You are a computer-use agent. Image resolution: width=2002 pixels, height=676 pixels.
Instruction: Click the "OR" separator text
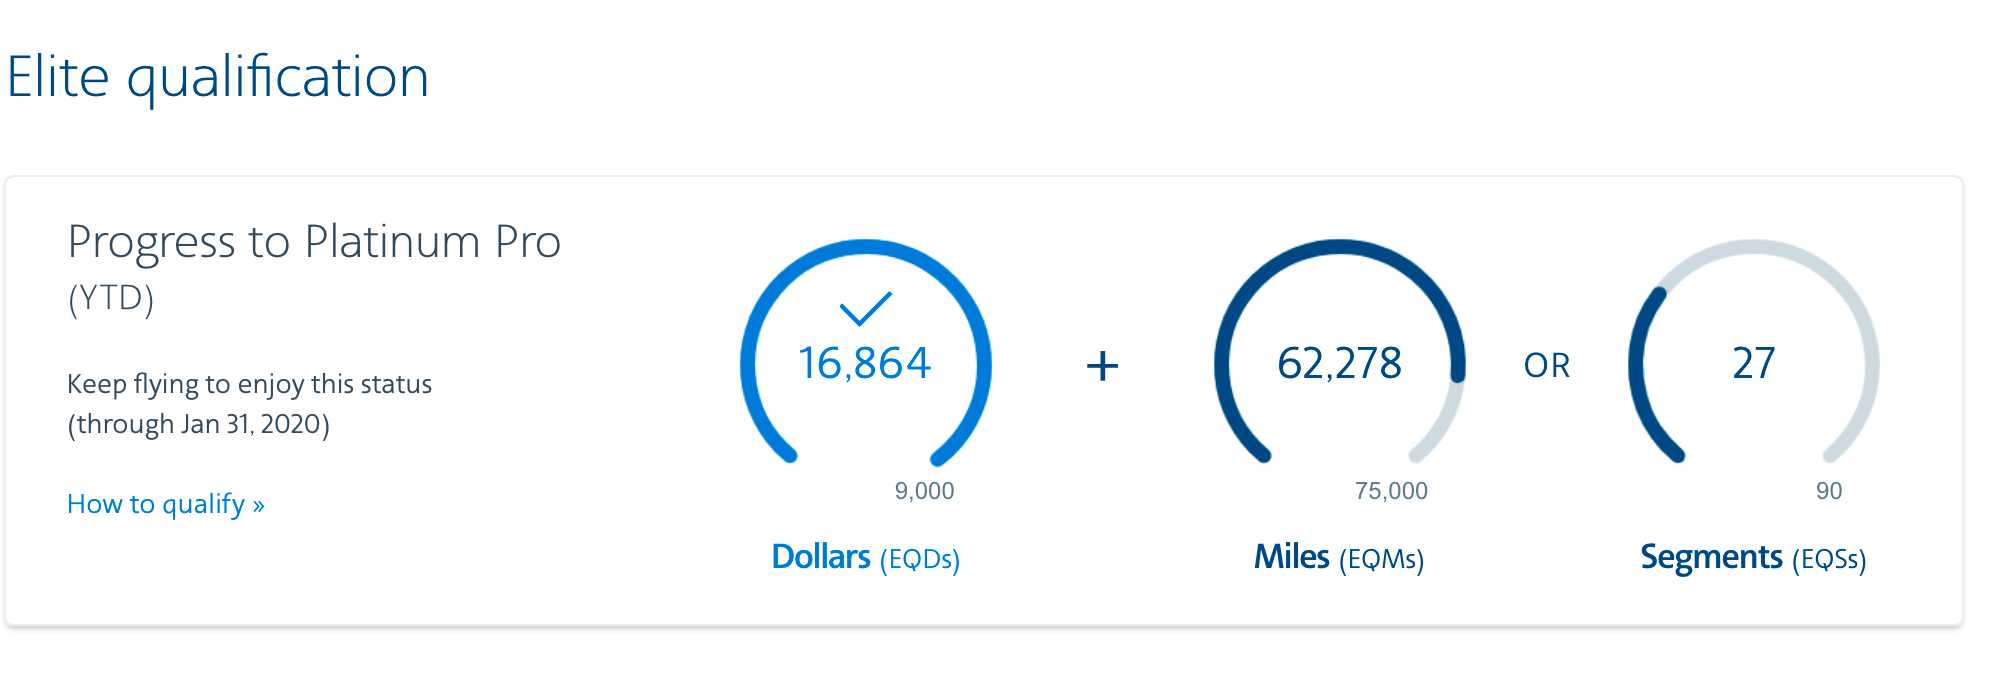(1547, 366)
